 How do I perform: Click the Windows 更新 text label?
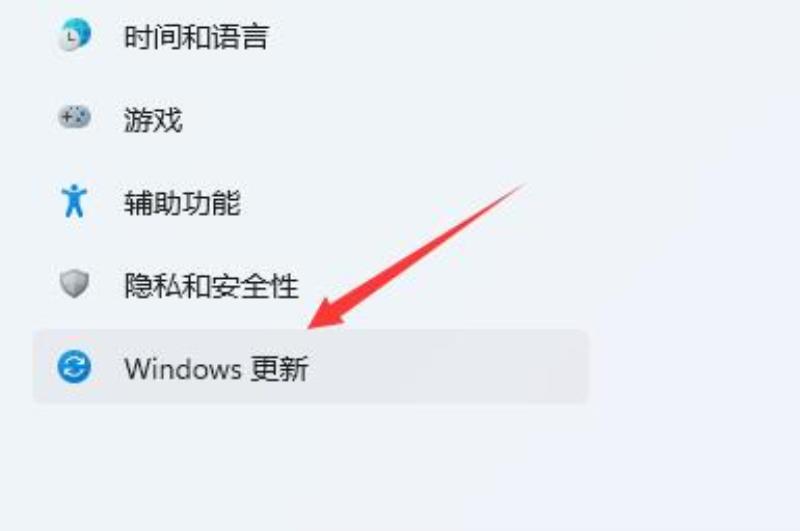tap(216, 368)
